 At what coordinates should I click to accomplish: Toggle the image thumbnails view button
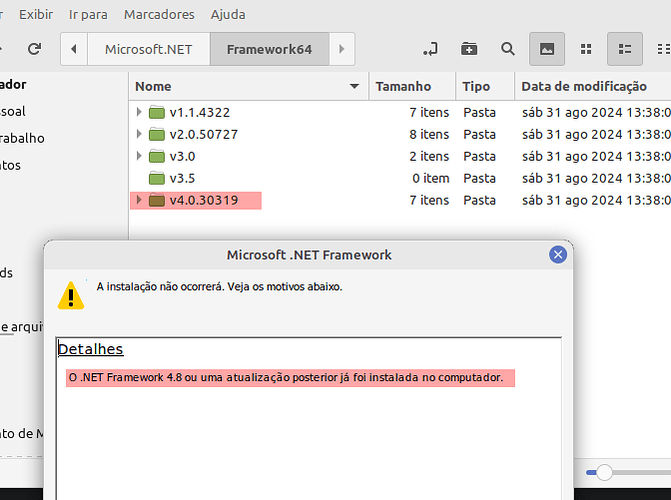[x=547, y=49]
